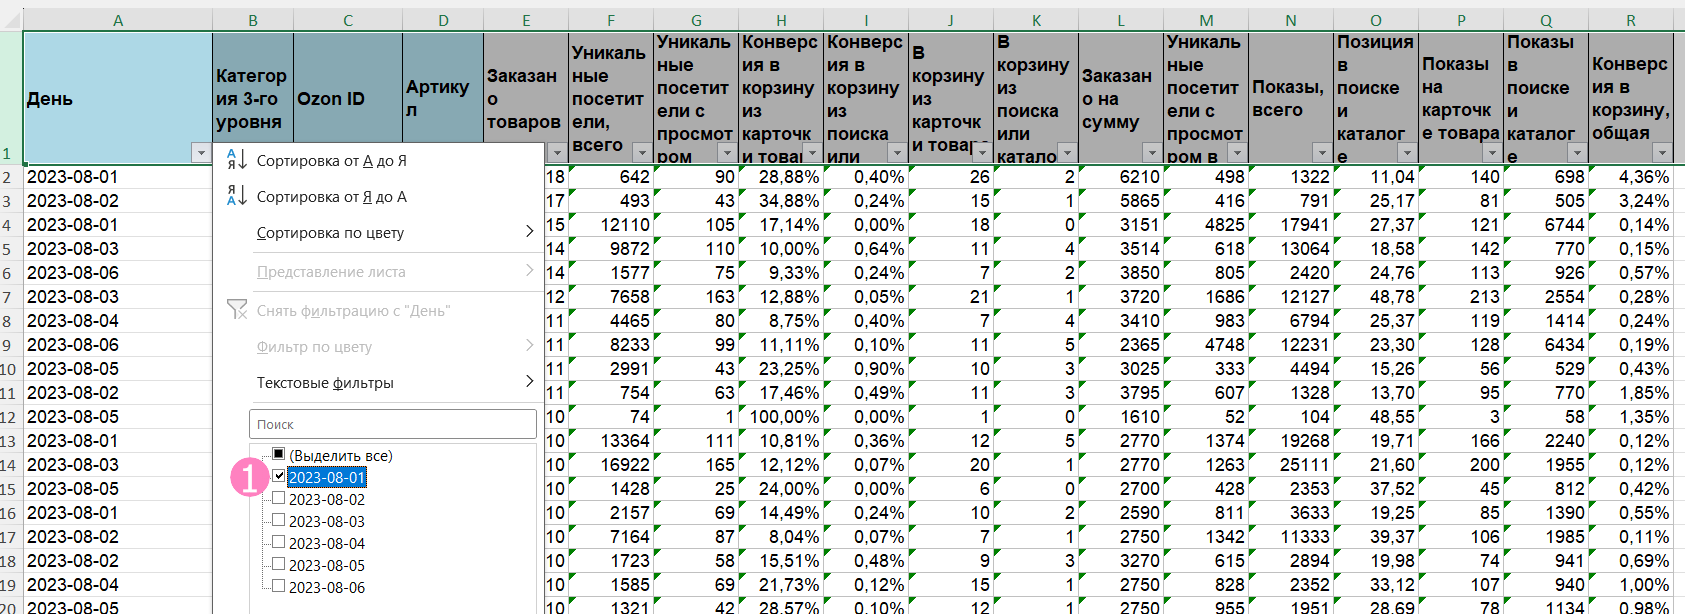Select column G by its header letter

[696, 20]
